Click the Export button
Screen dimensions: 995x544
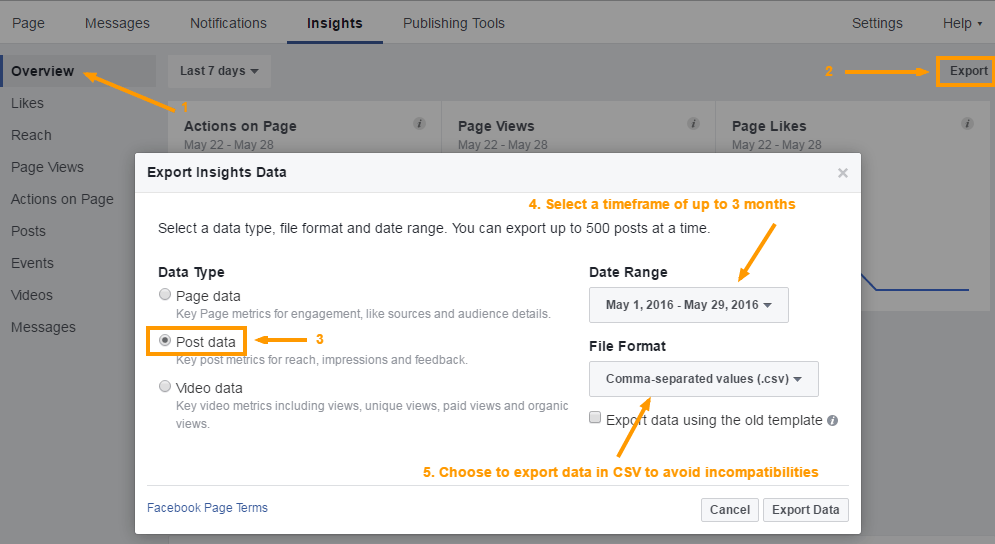pyautogui.click(x=968, y=71)
